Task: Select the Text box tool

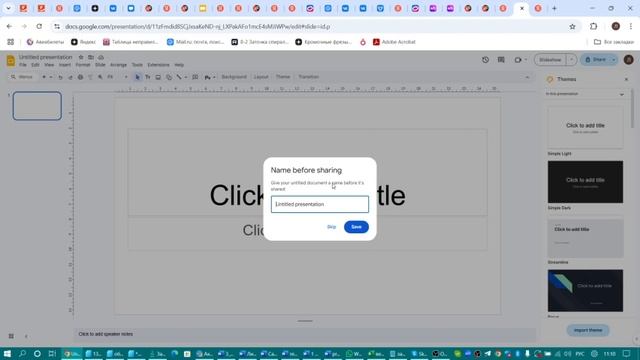Action: [x=148, y=77]
